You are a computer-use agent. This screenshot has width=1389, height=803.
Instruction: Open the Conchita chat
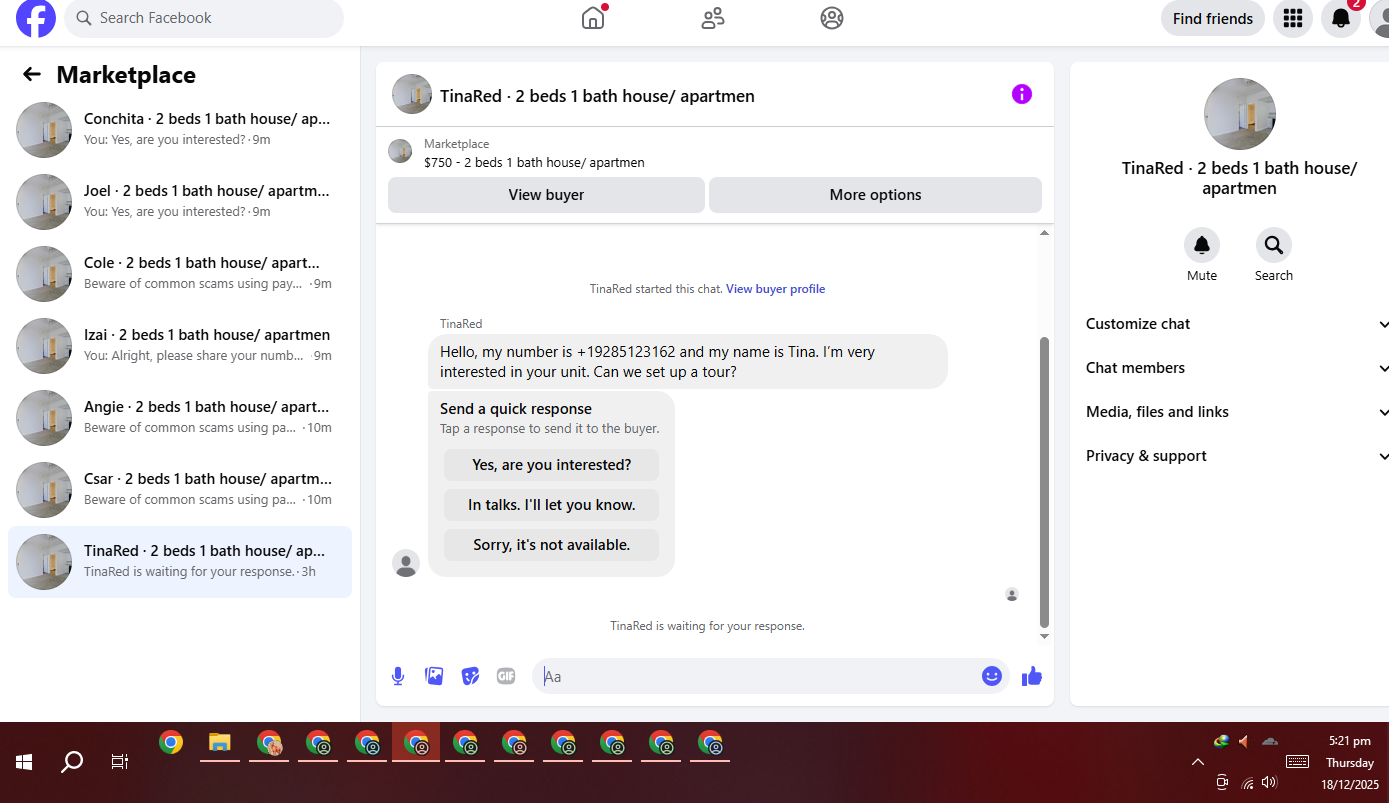pyautogui.click(x=180, y=130)
